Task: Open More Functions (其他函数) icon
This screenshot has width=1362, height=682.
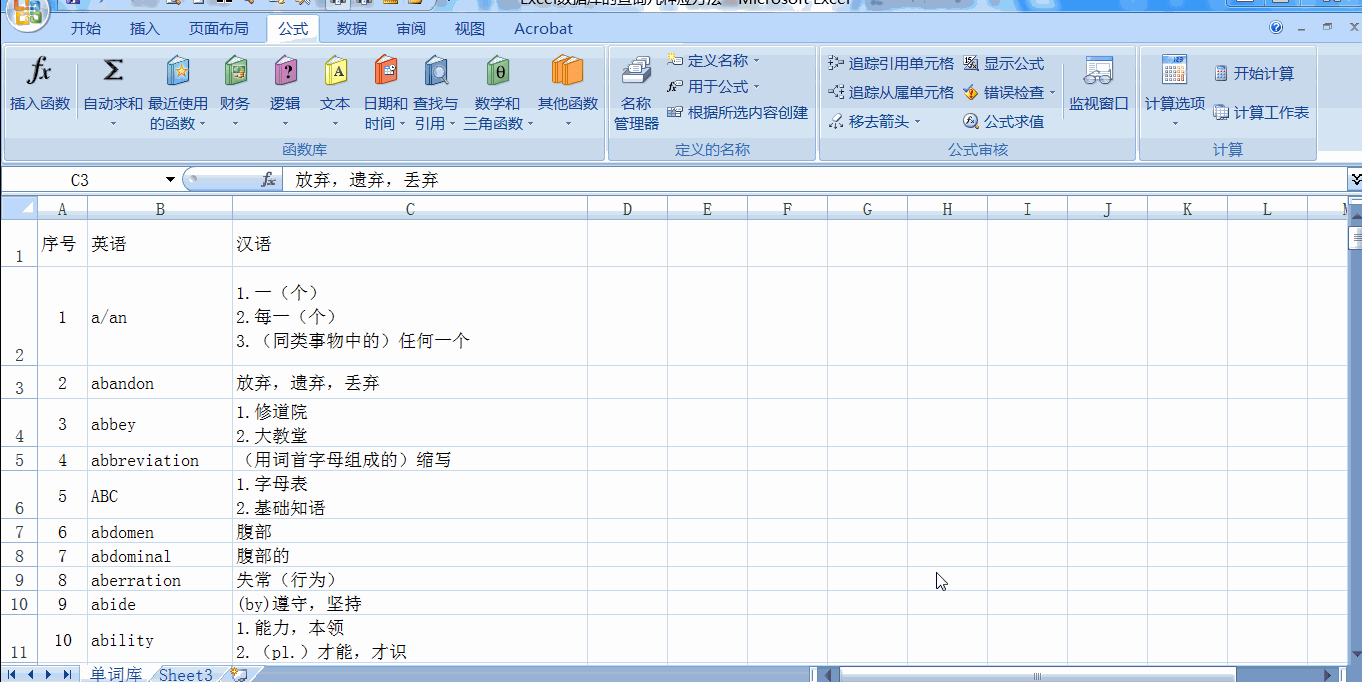Action: pyautogui.click(x=567, y=71)
